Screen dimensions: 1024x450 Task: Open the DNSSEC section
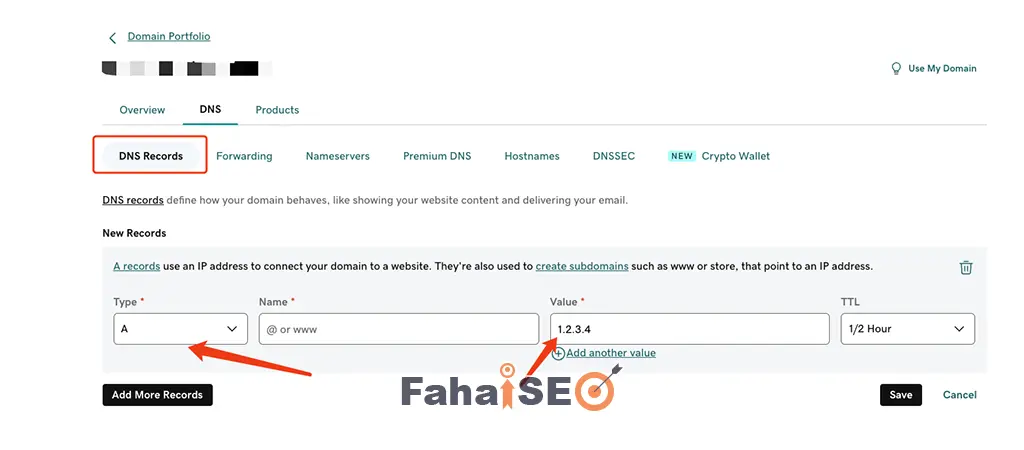[x=614, y=156]
